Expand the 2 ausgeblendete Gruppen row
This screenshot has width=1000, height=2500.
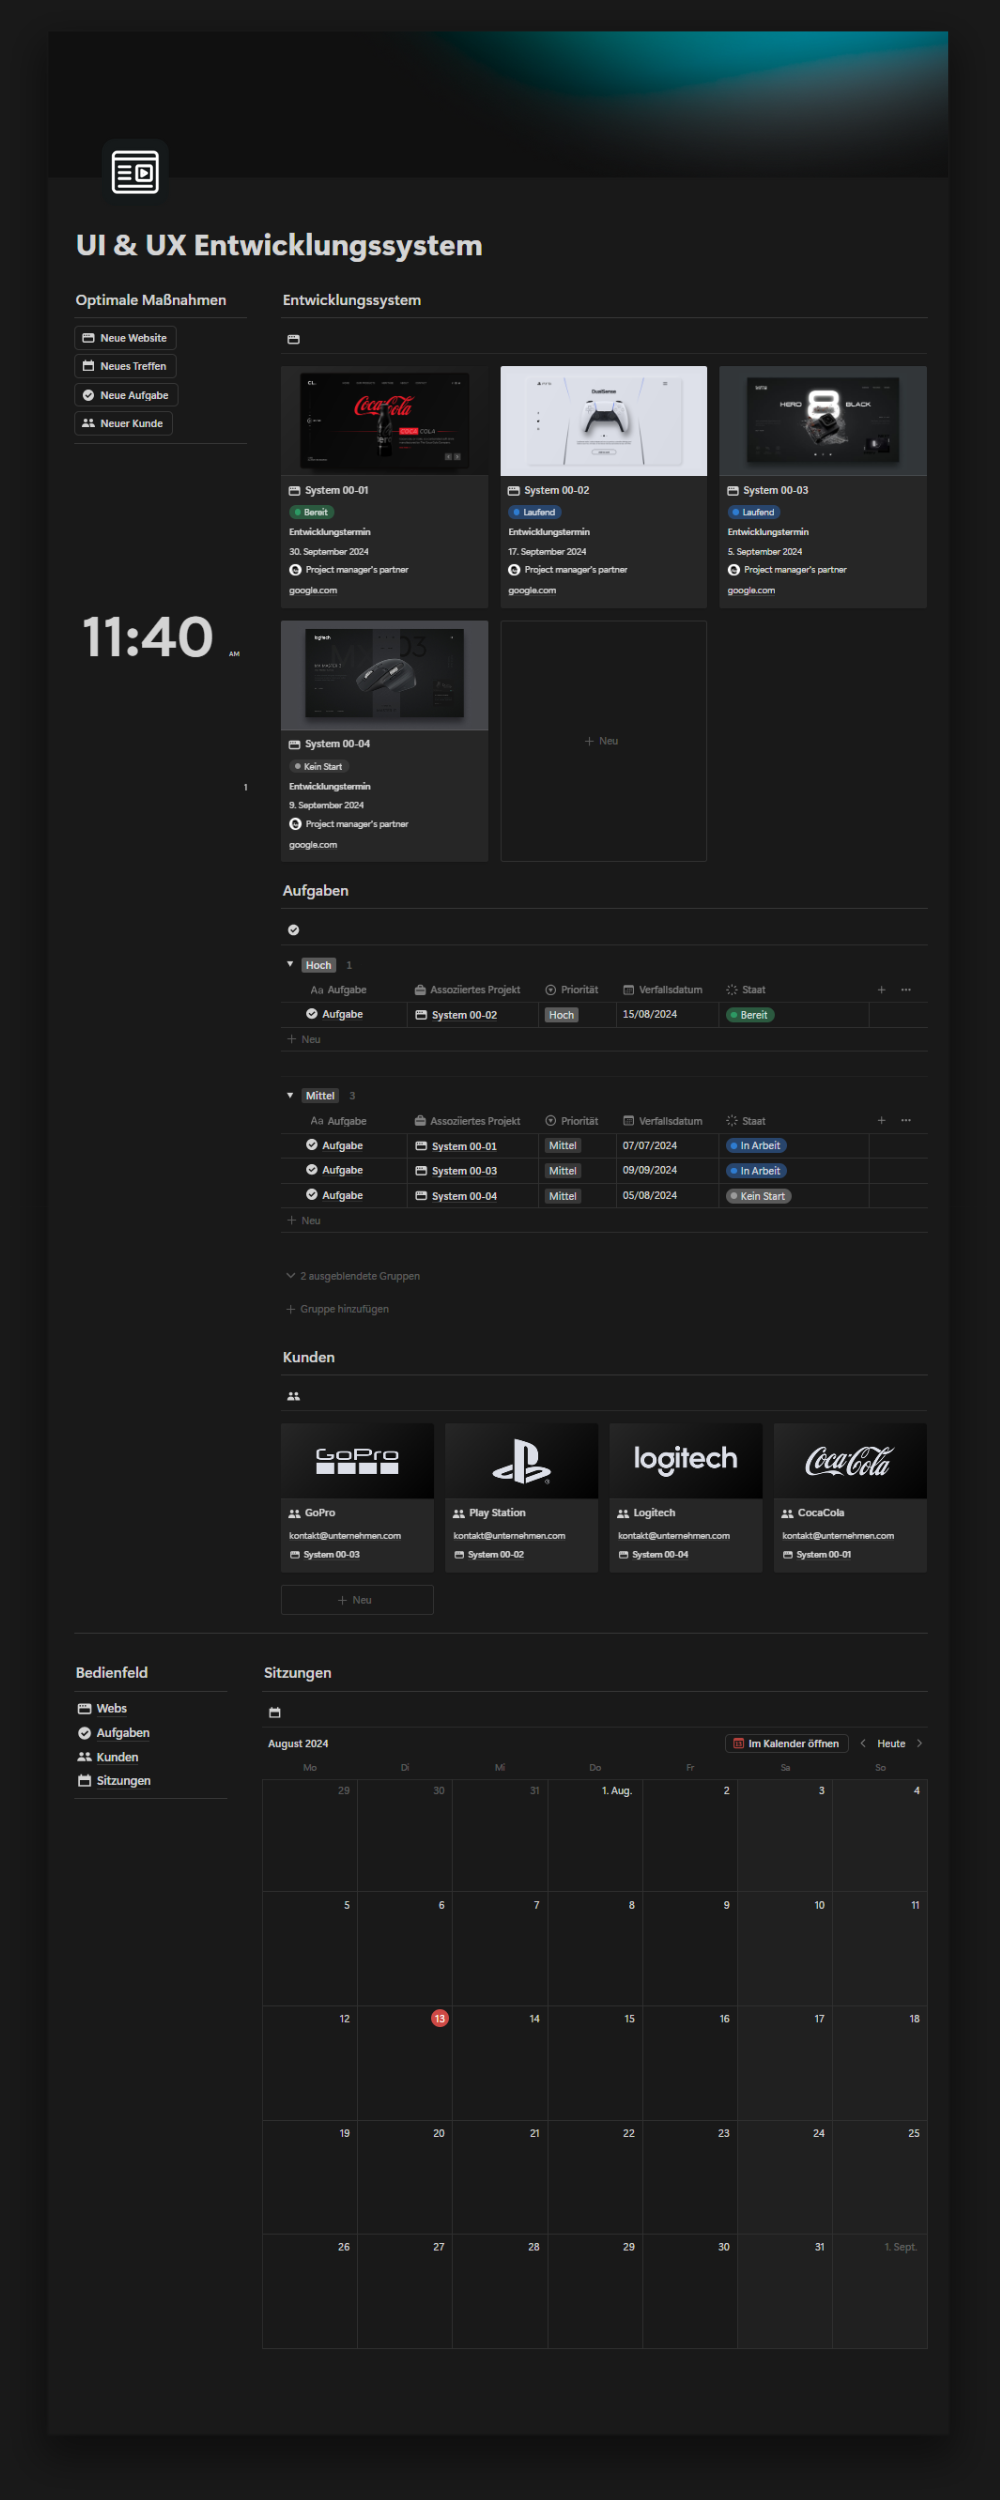353,1277
